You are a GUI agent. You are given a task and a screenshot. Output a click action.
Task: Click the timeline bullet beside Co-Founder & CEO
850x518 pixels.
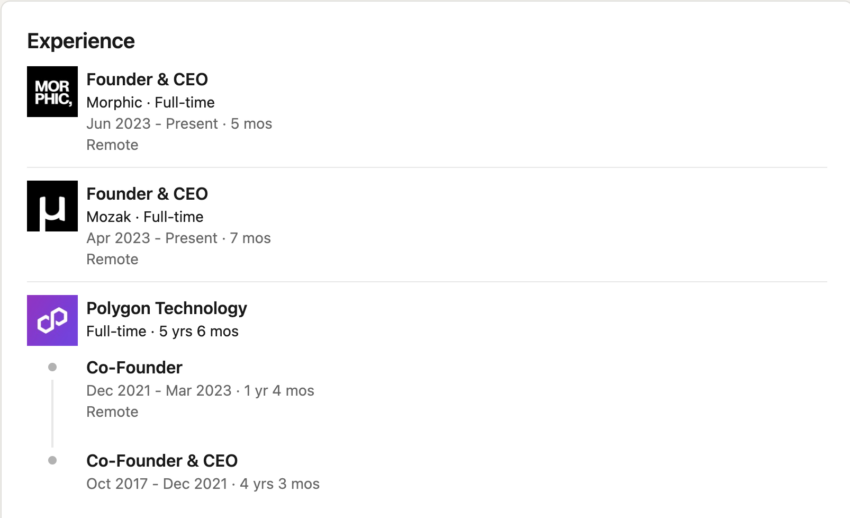point(52,461)
